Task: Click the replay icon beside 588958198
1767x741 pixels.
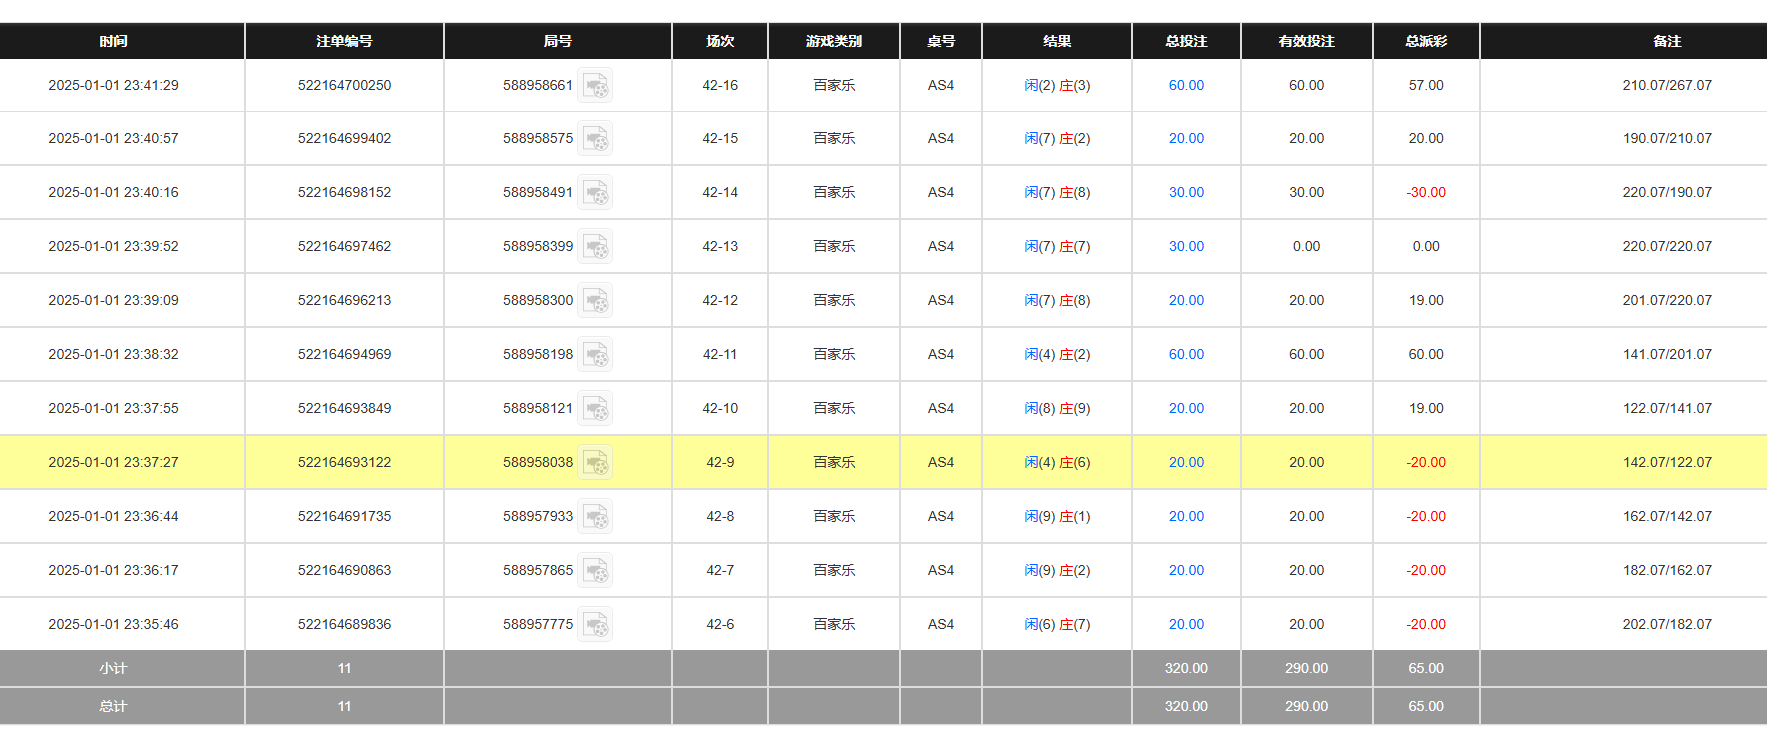Action: (x=595, y=355)
